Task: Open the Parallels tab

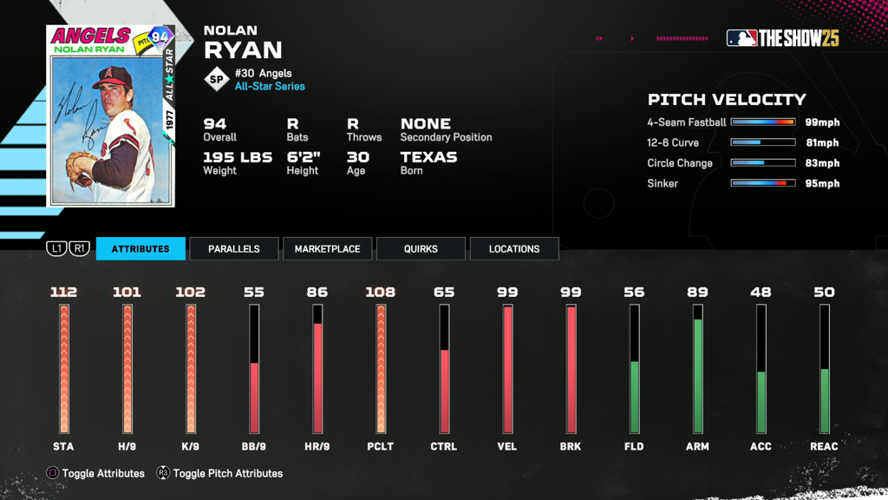Action: (234, 249)
